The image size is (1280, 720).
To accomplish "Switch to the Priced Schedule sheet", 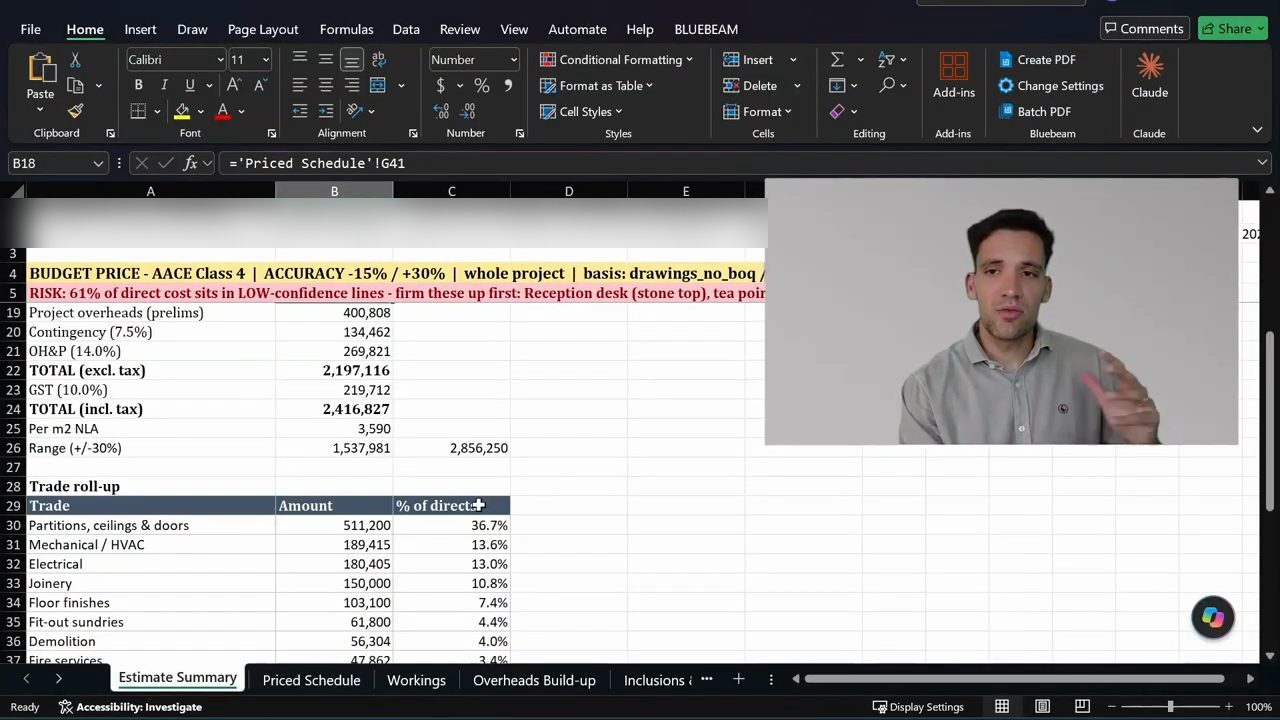I will pyautogui.click(x=311, y=680).
